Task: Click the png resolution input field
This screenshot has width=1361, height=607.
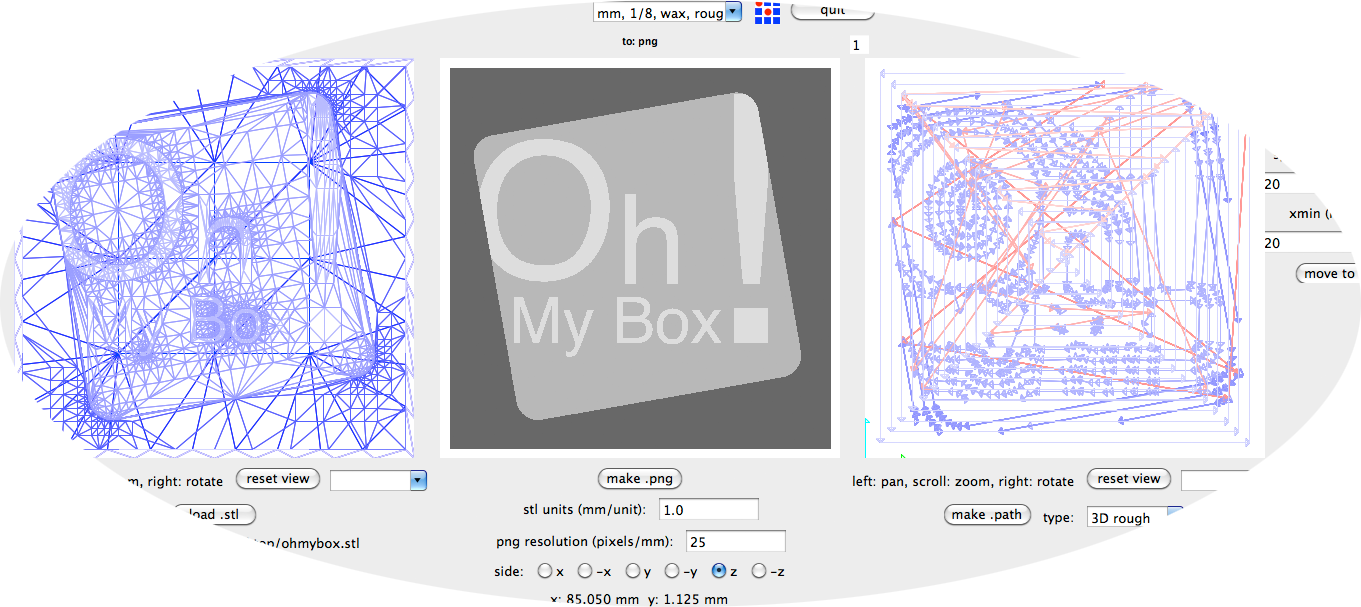Action: [735, 541]
